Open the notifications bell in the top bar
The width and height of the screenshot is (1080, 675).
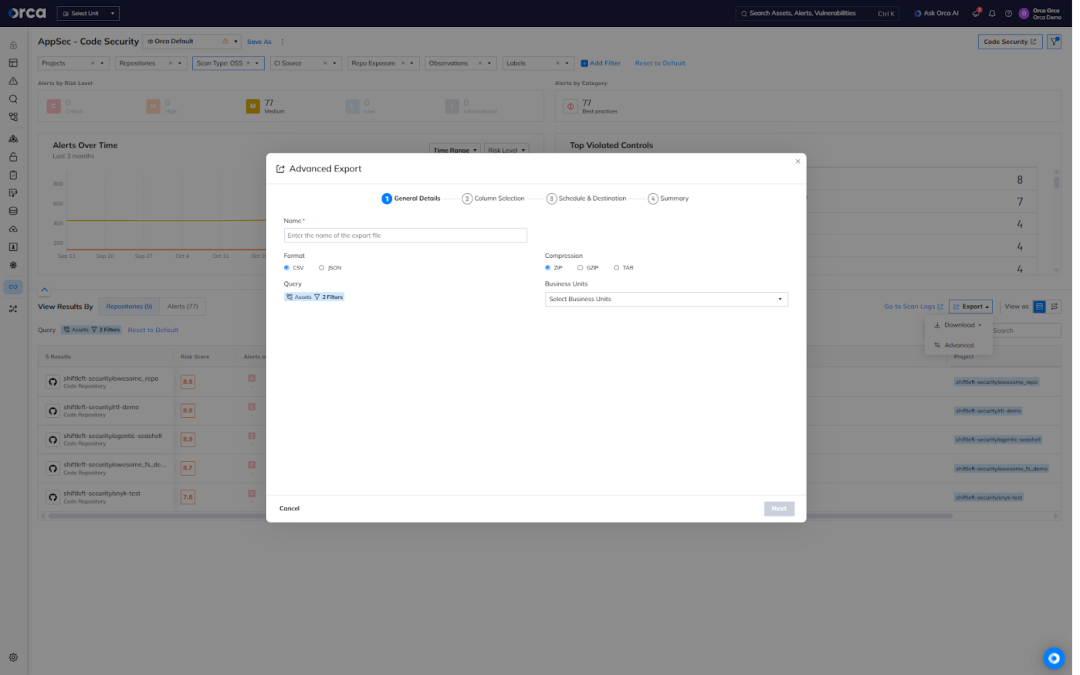tap(992, 13)
